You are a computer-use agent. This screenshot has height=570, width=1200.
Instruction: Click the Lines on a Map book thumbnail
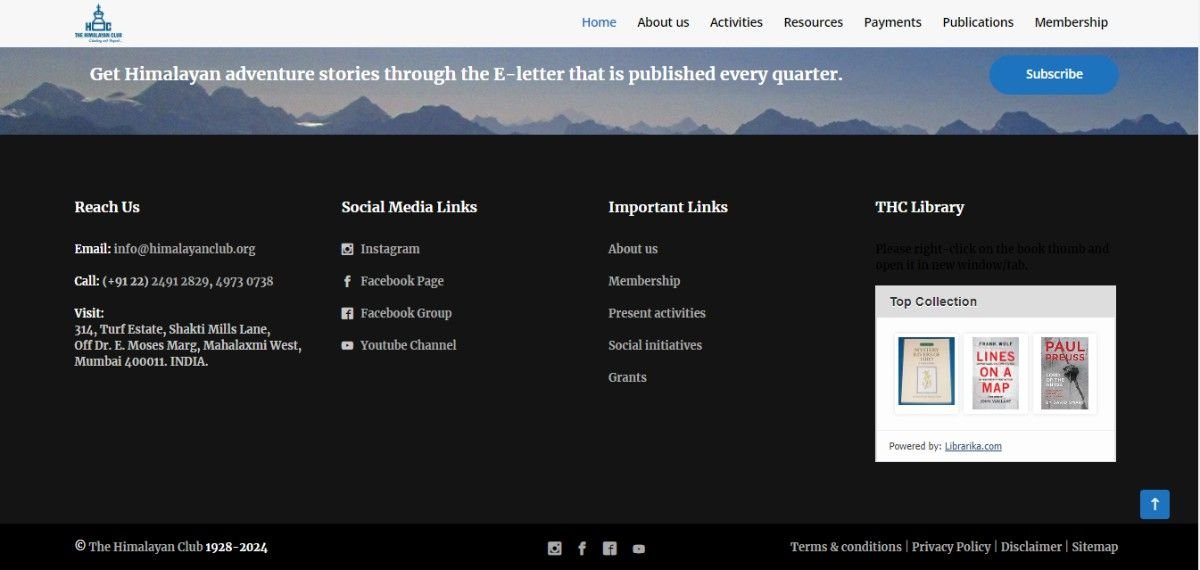(995, 372)
